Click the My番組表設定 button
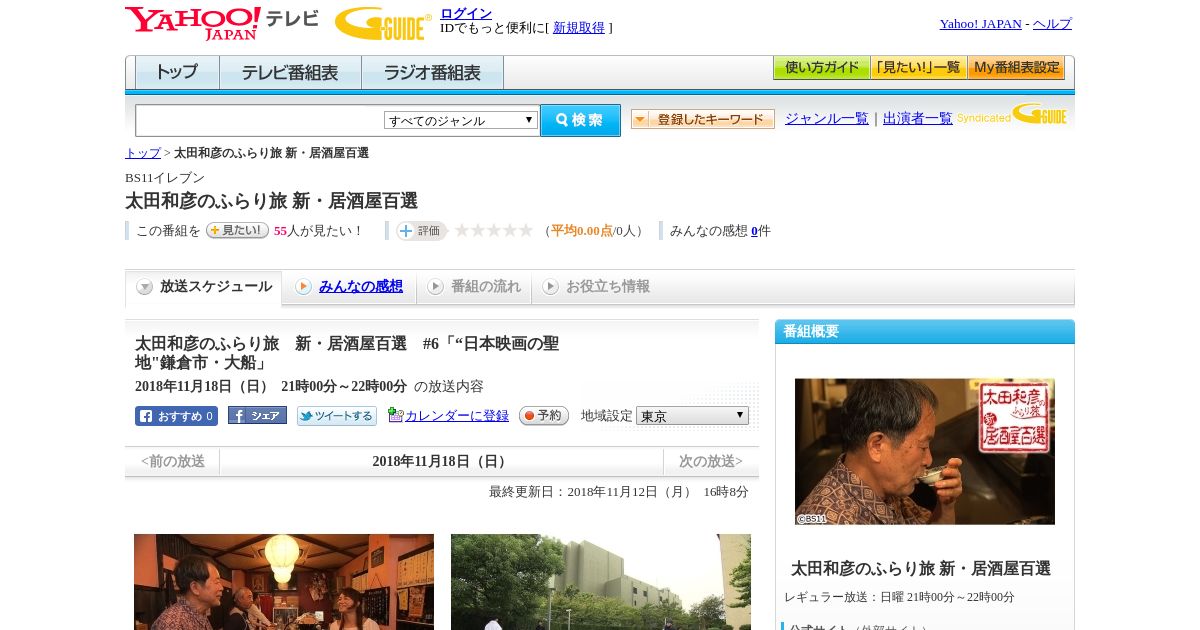 [x=1016, y=68]
